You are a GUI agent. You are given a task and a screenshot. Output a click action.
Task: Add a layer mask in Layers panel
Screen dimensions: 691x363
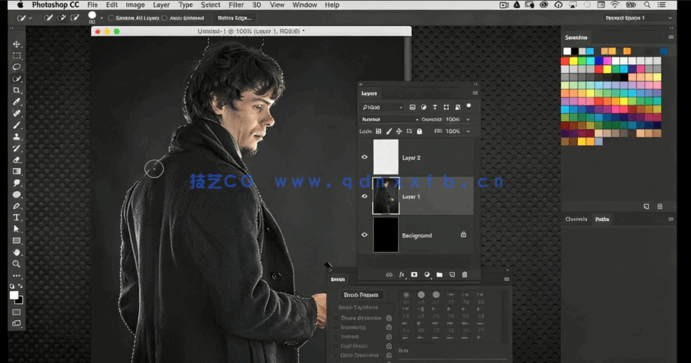(414, 274)
